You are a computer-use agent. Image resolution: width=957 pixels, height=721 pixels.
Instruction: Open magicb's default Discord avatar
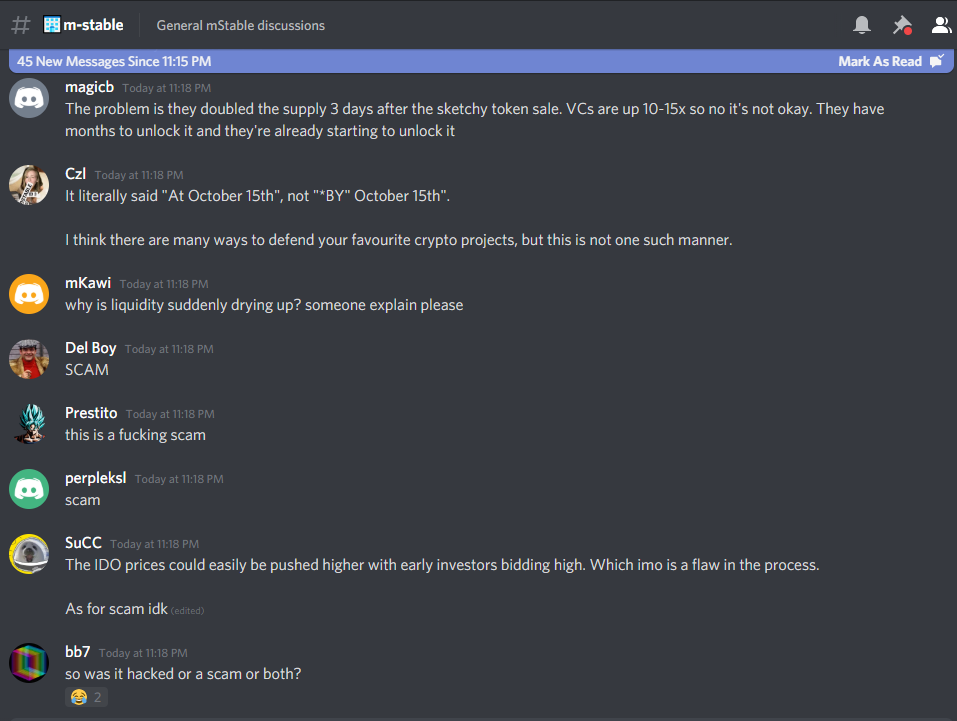click(x=29, y=98)
